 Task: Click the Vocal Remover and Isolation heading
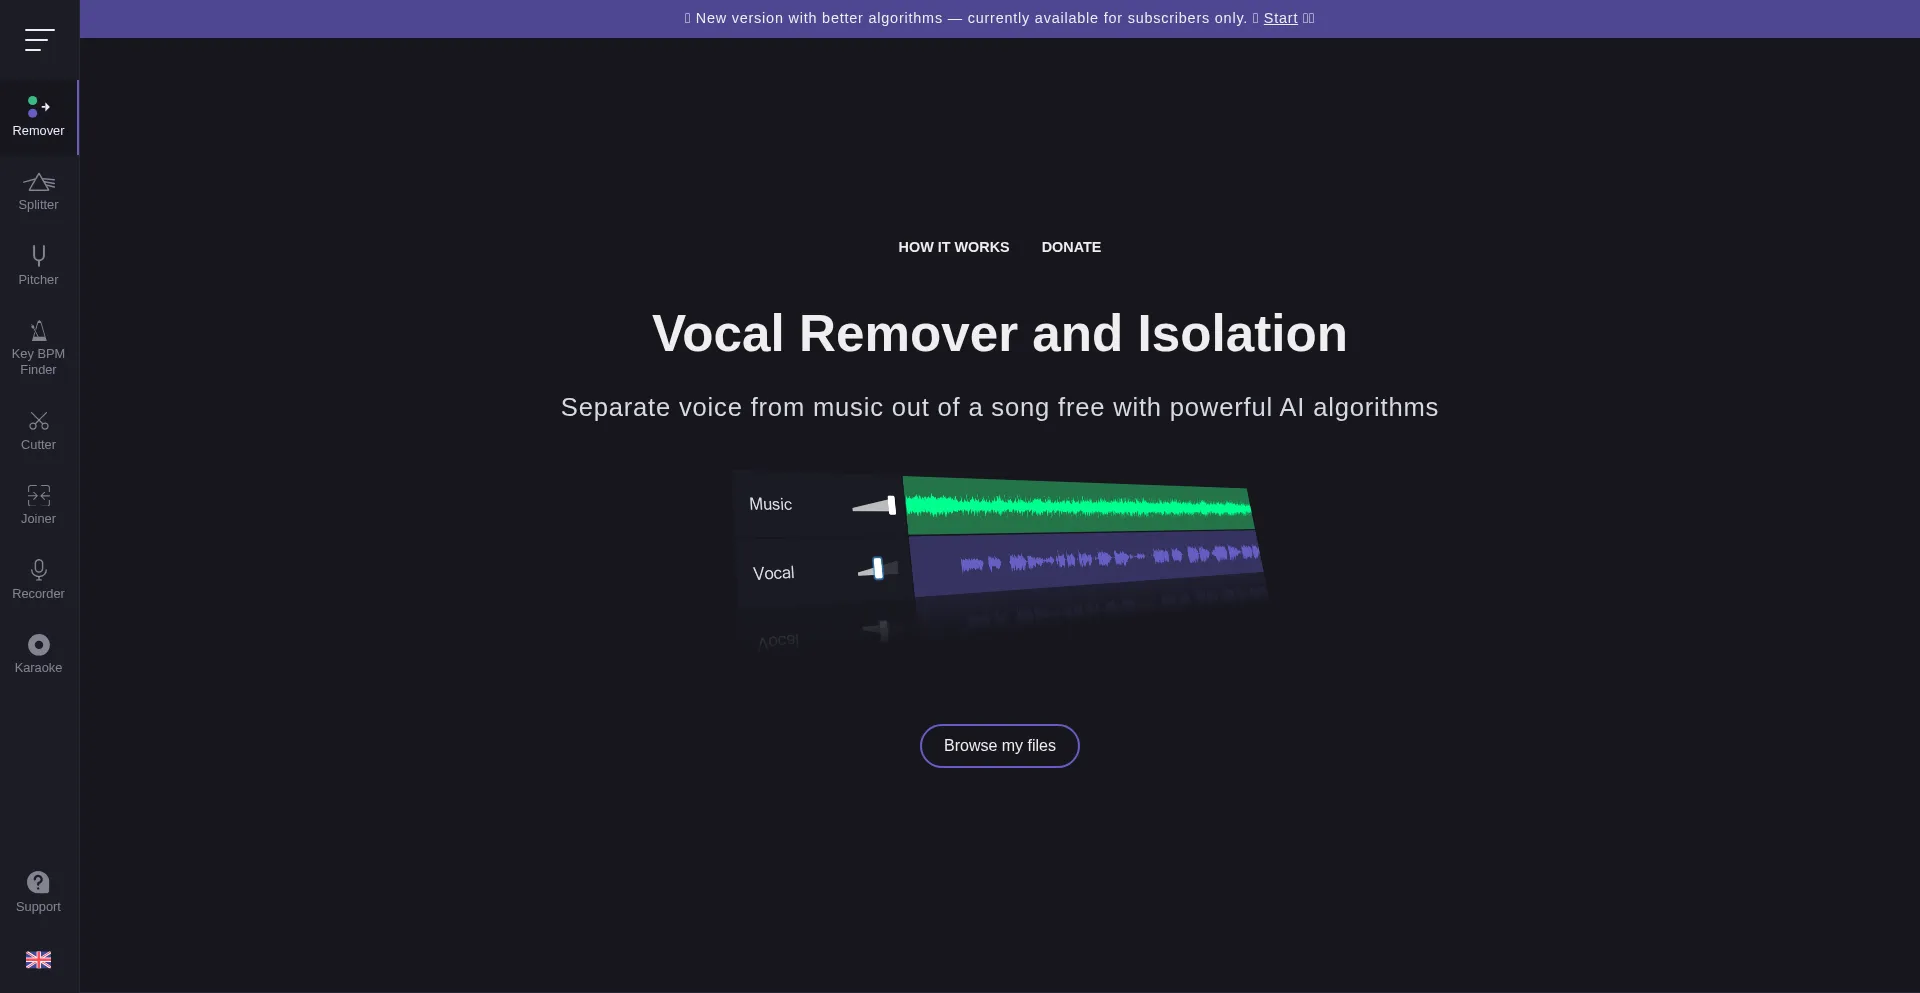(999, 333)
